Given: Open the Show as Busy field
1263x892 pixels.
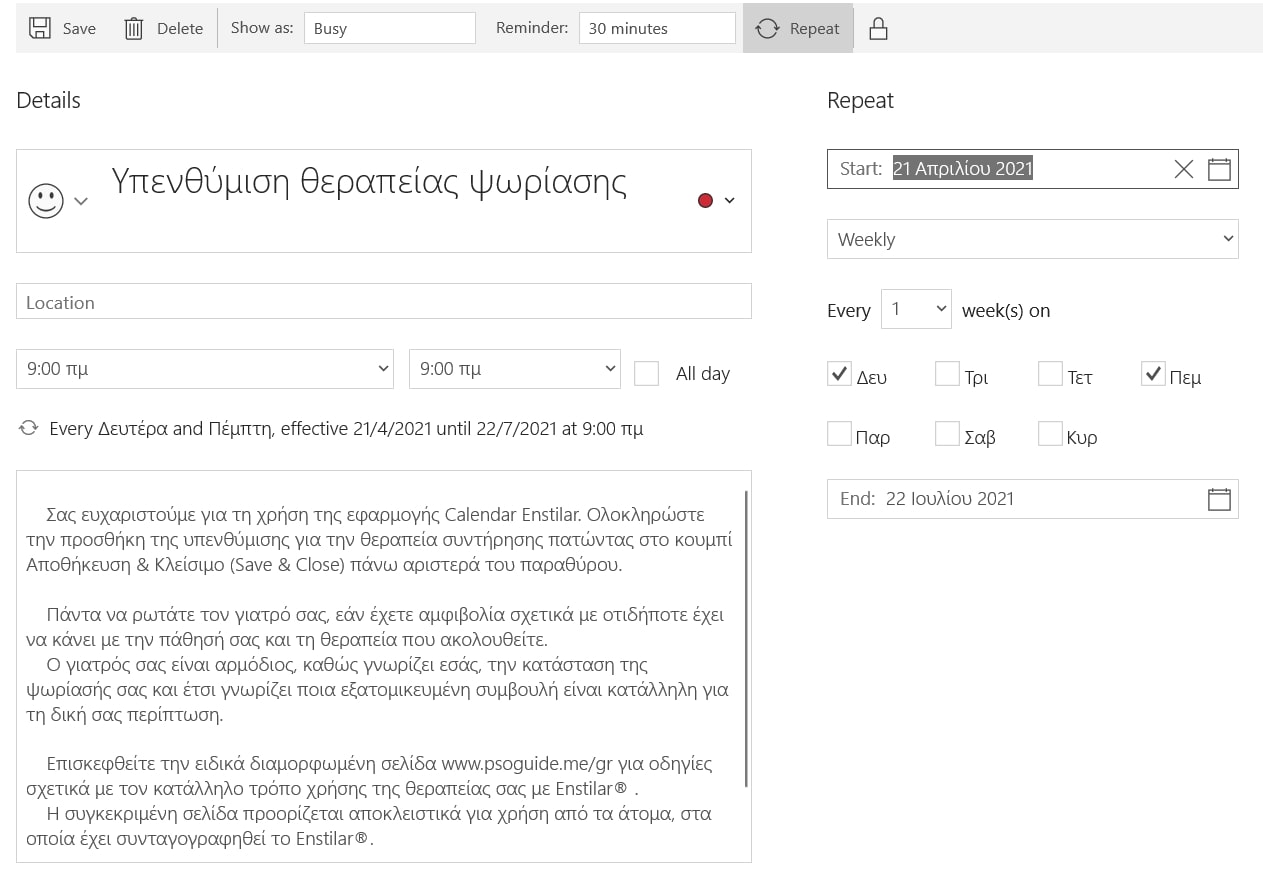Looking at the screenshot, I should 389,28.
